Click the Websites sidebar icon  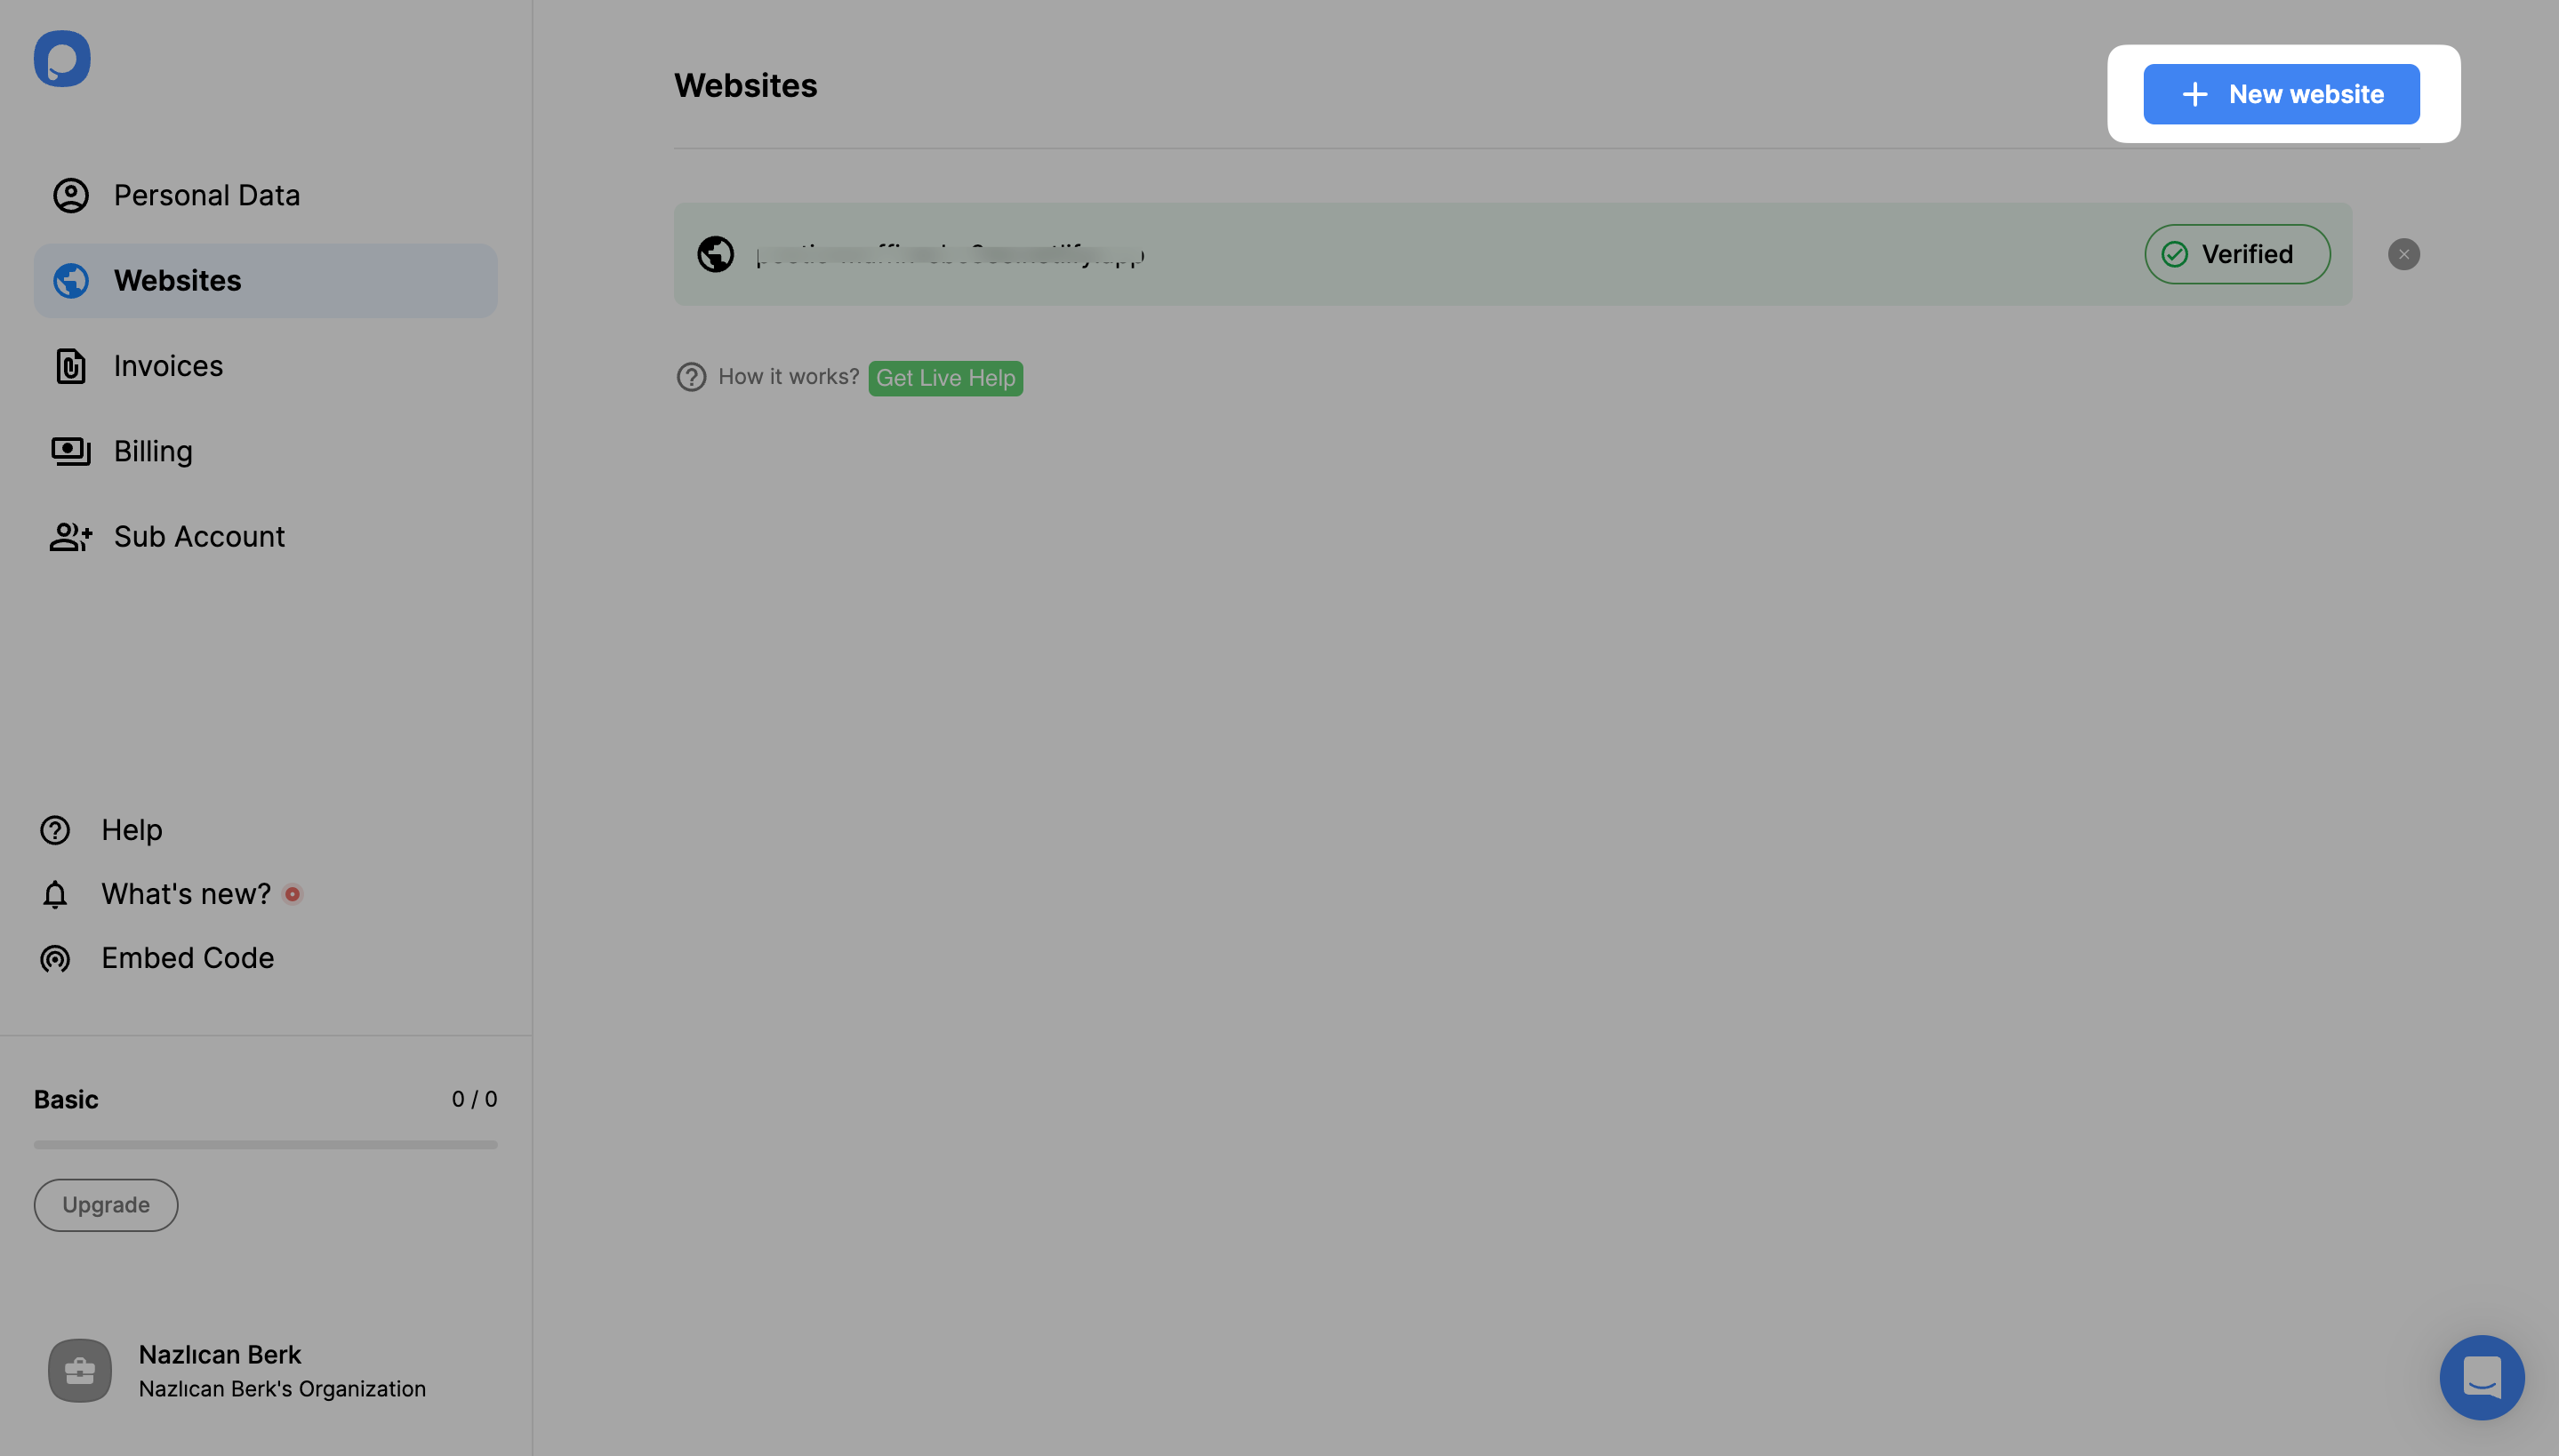click(70, 281)
